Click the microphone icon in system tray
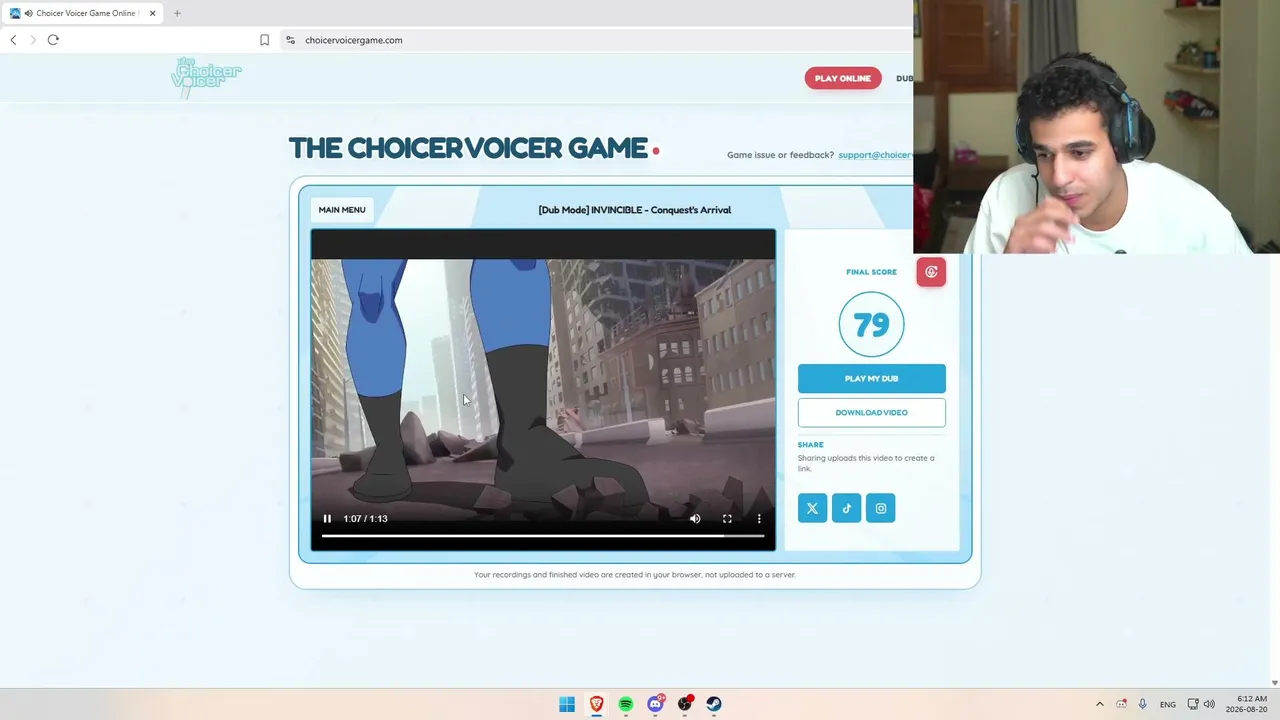The height and width of the screenshot is (720, 1280). (1142, 704)
